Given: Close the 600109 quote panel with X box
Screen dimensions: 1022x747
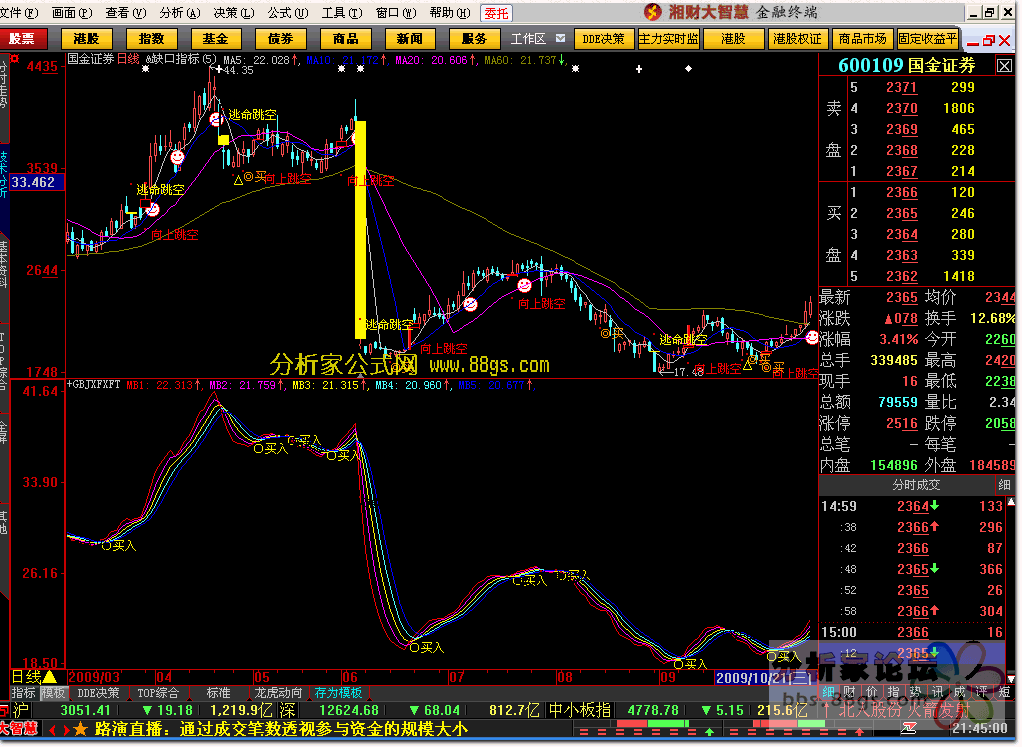Looking at the screenshot, I should coord(1004,65).
